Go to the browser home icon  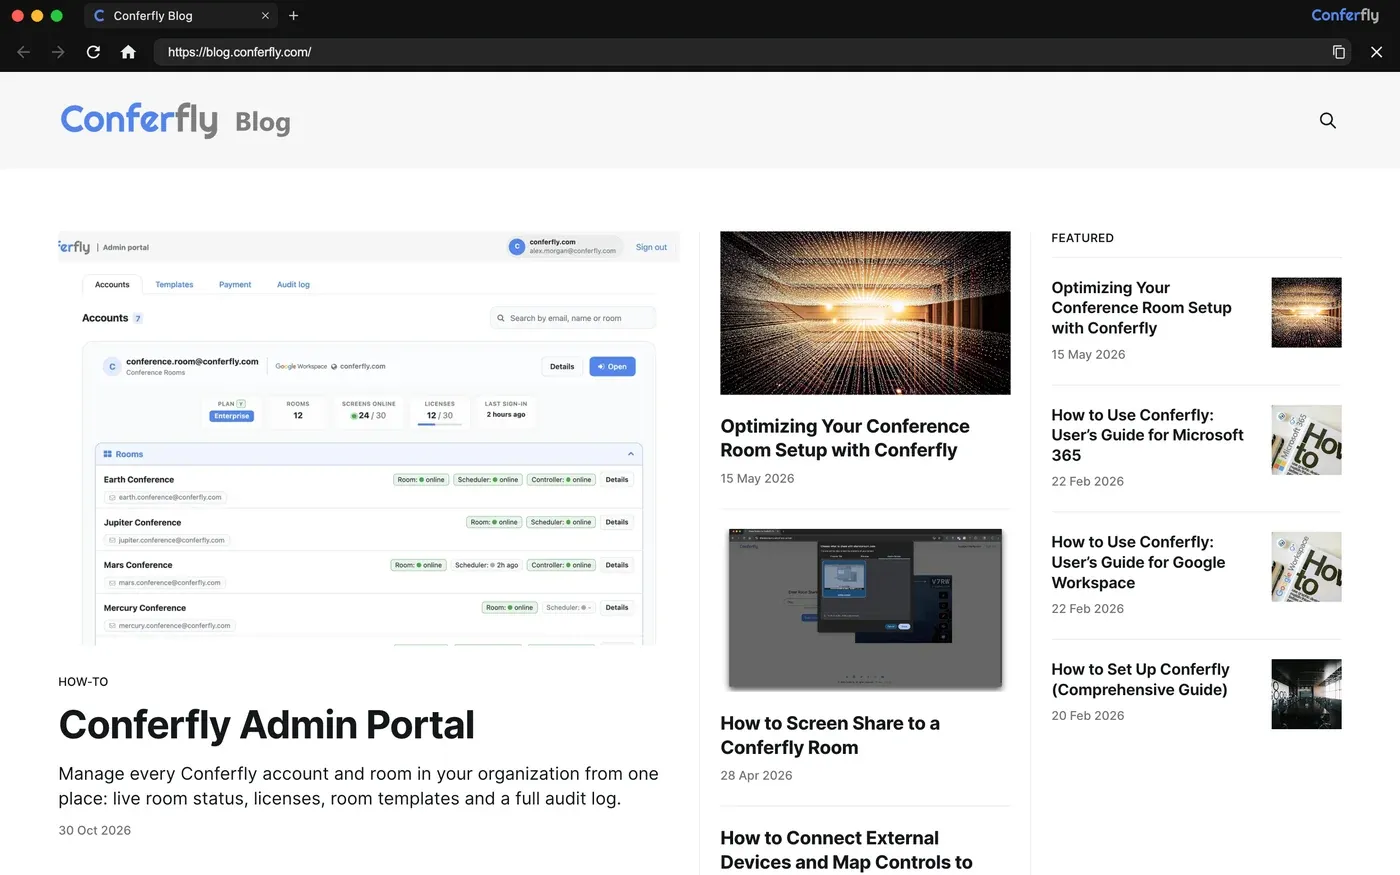(128, 52)
